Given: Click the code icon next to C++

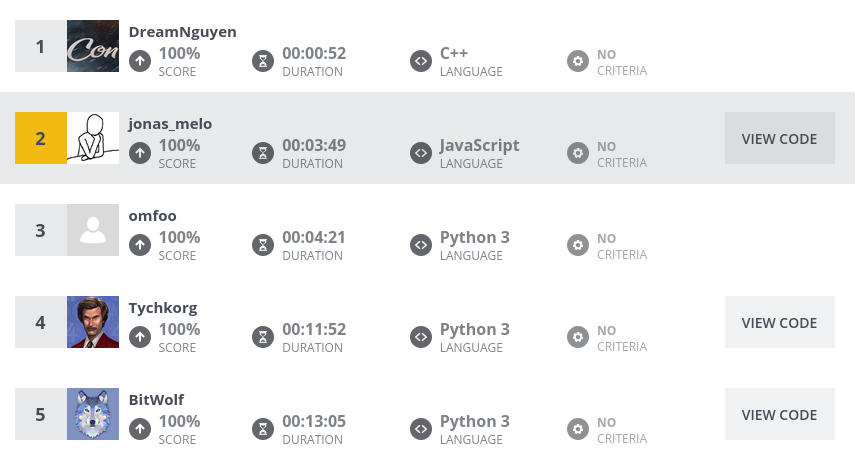Looking at the screenshot, I should 421,61.
